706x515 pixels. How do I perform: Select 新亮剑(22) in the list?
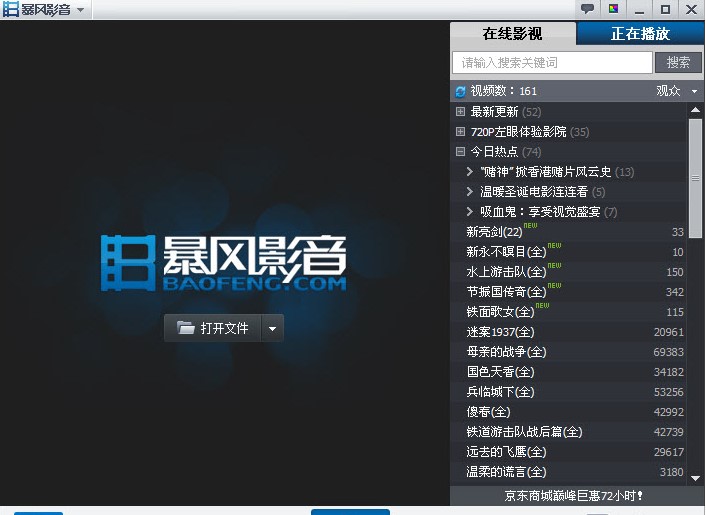pyautogui.click(x=569, y=232)
